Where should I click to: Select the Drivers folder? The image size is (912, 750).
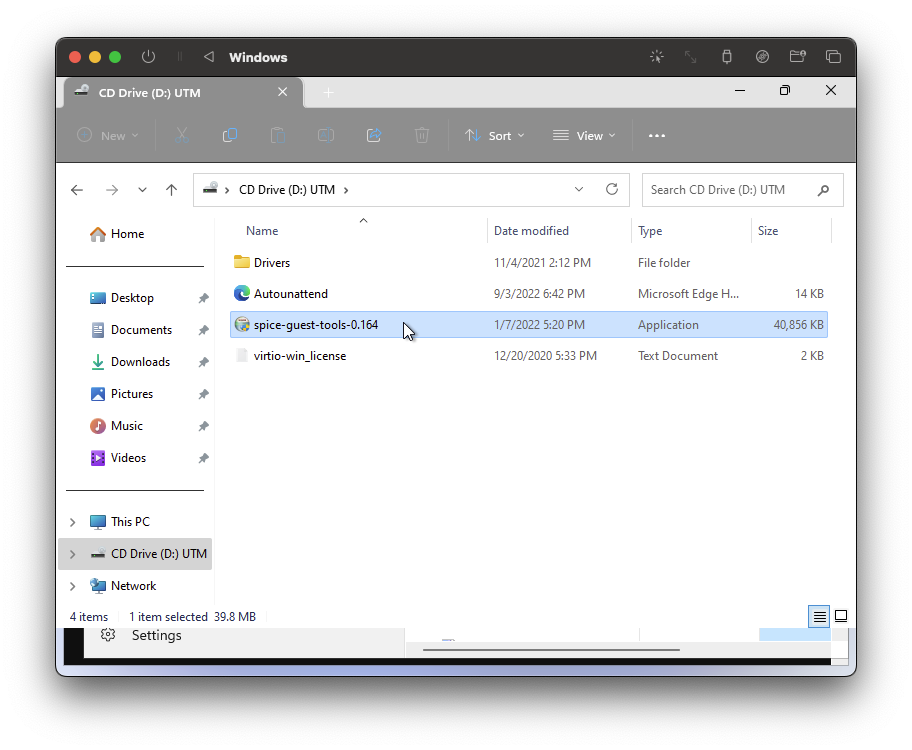tap(529, 262)
